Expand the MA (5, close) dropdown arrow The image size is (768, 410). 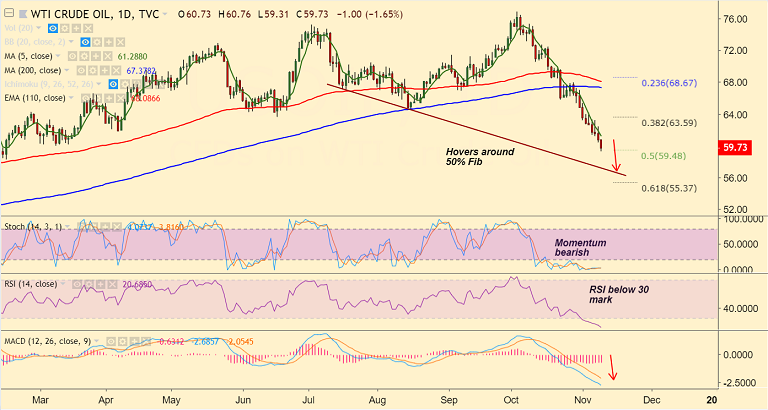click(58, 56)
